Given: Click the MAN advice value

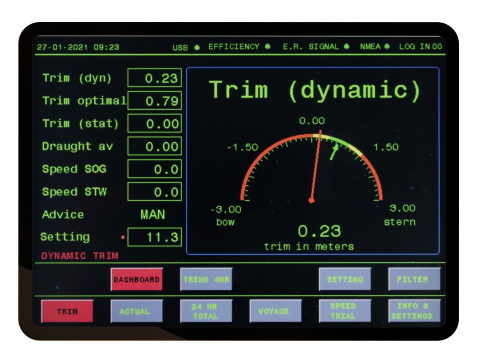Looking at the screenshot, I should [153, 214].
